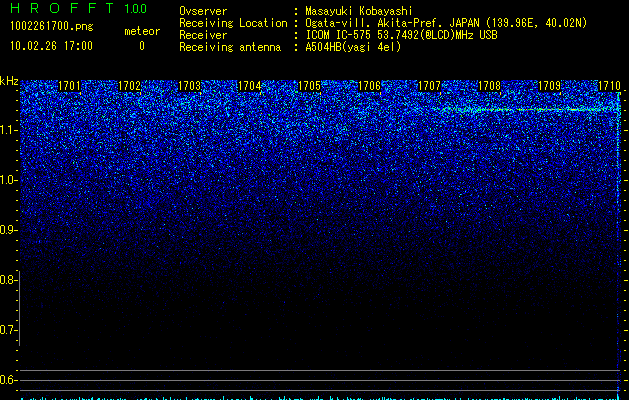Click the 1708 time marker

(x=489, y=86)
